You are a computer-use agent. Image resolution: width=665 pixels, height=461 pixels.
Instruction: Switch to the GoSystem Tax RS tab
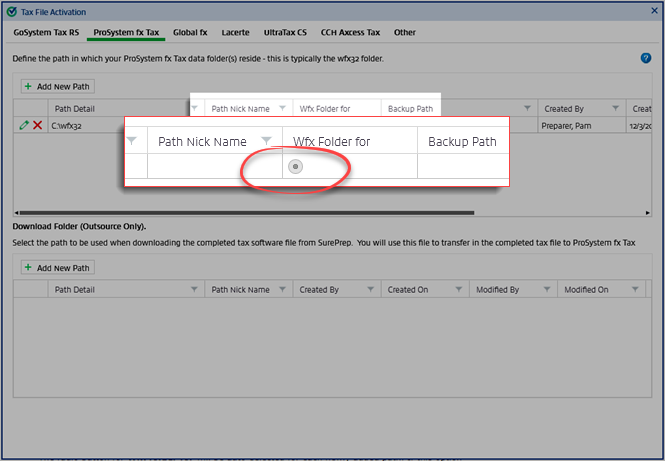46,33
